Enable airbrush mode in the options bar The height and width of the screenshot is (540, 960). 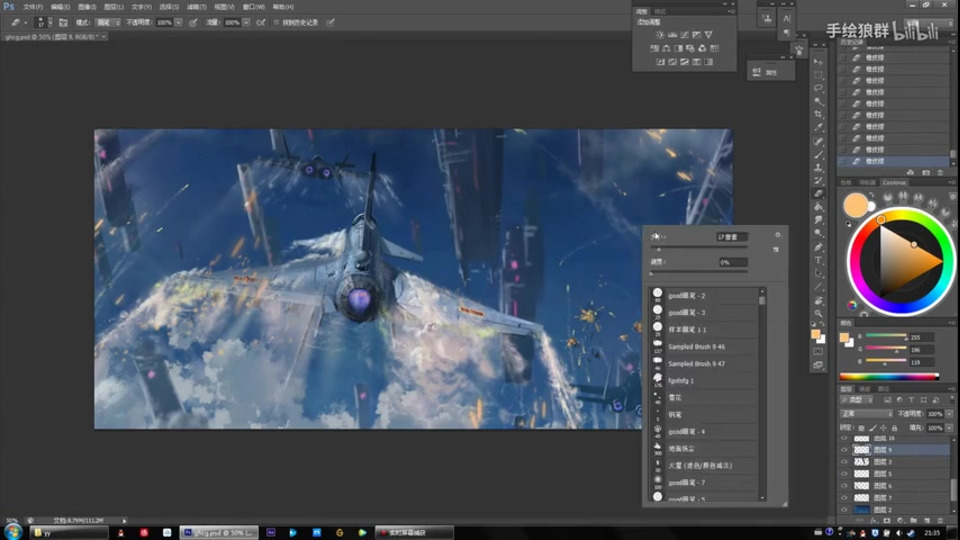point(261,23)
